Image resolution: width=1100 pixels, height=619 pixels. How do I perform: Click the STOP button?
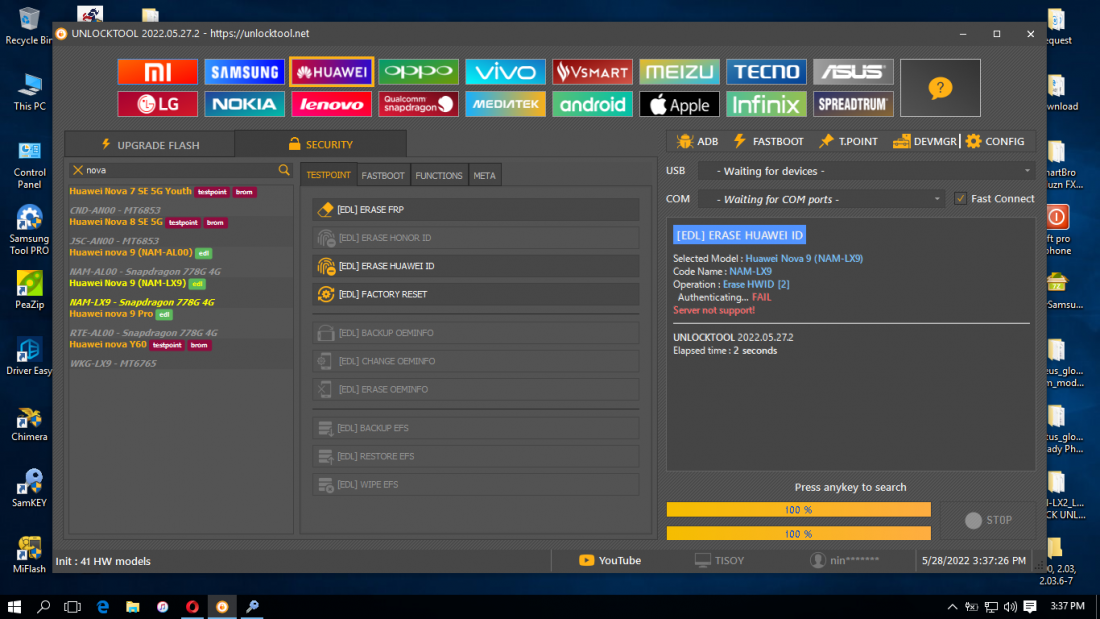click(x=988, y=520)
